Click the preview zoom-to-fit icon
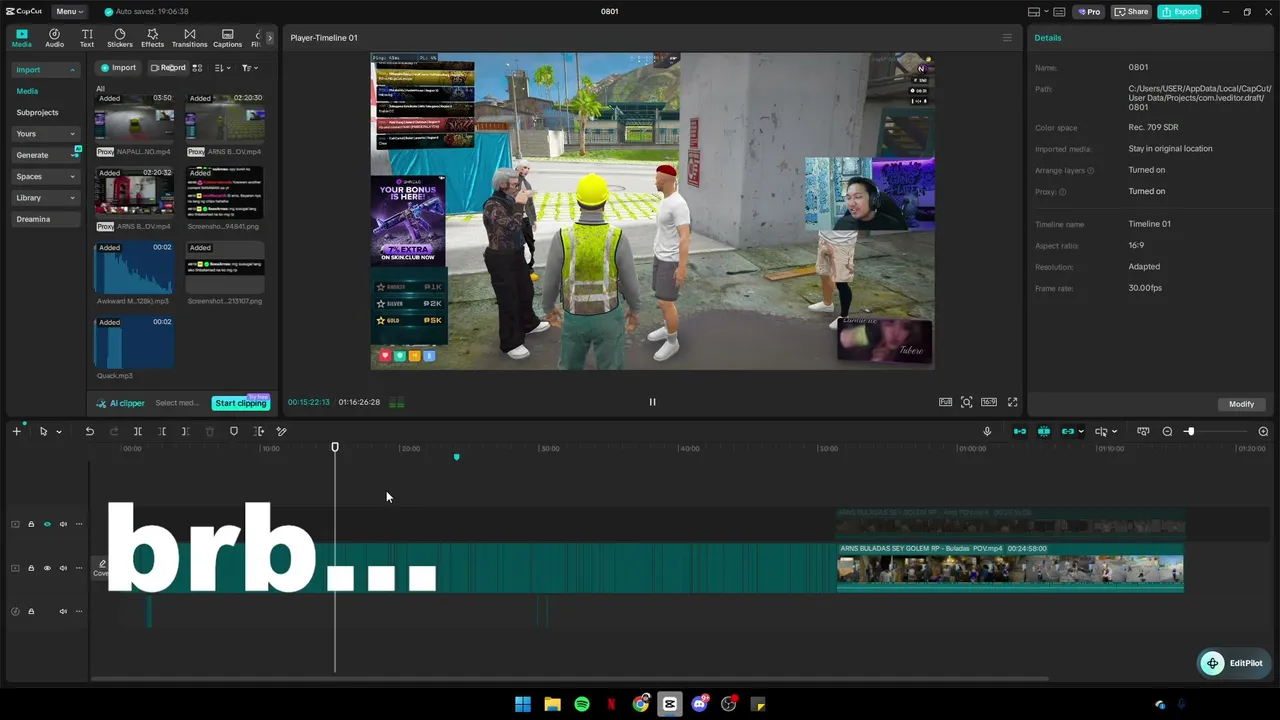The height and width of the screenshot is (720, 1280). pyautogui.click(x=967, y=402)
